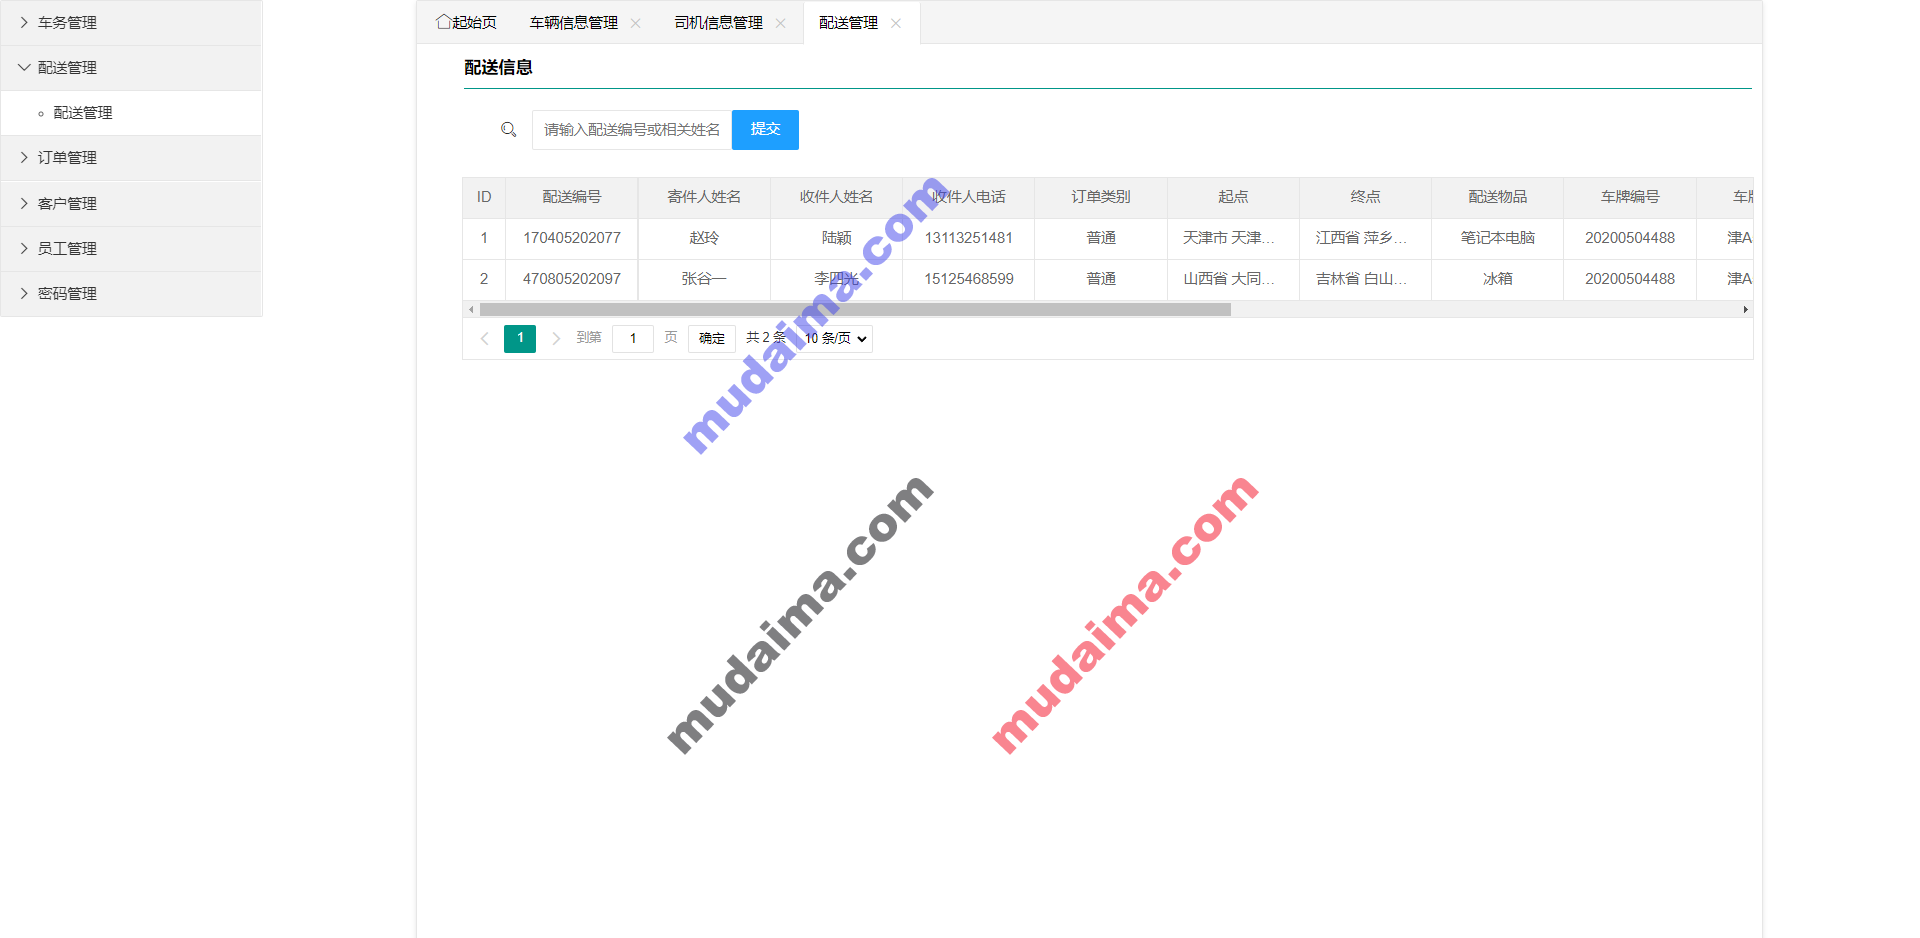Image resolution: width=1920 pixels, height=938 pixels.
Task: Switch to 司机信息管理 tab
Action: click(x=719, y=23)
